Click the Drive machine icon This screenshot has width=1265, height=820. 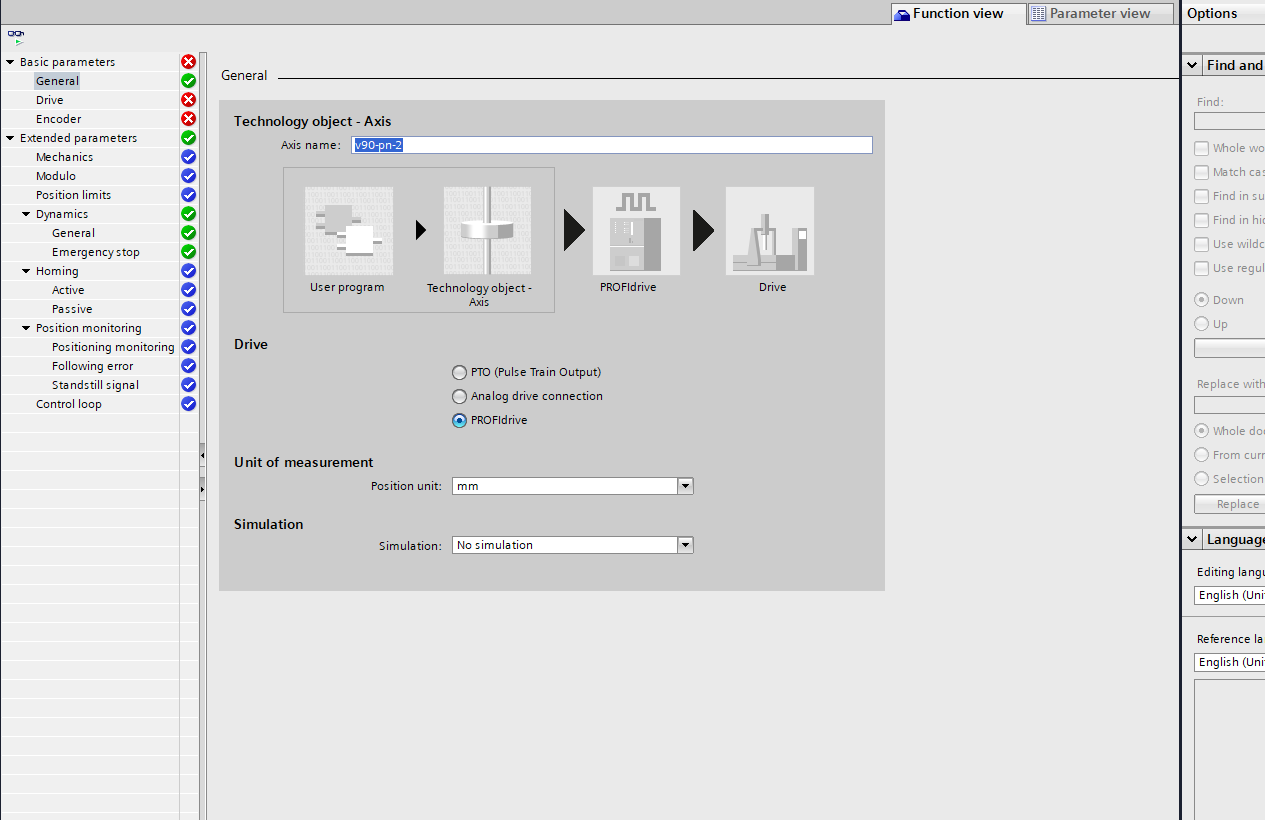coord(770,231)
